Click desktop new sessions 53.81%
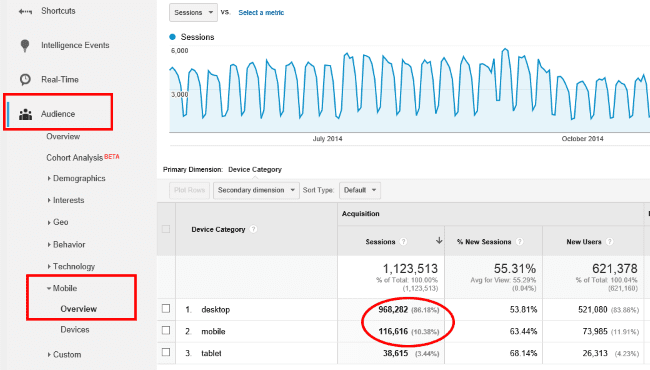The width and height of the screenshot is (650, 370). (523, 310)
